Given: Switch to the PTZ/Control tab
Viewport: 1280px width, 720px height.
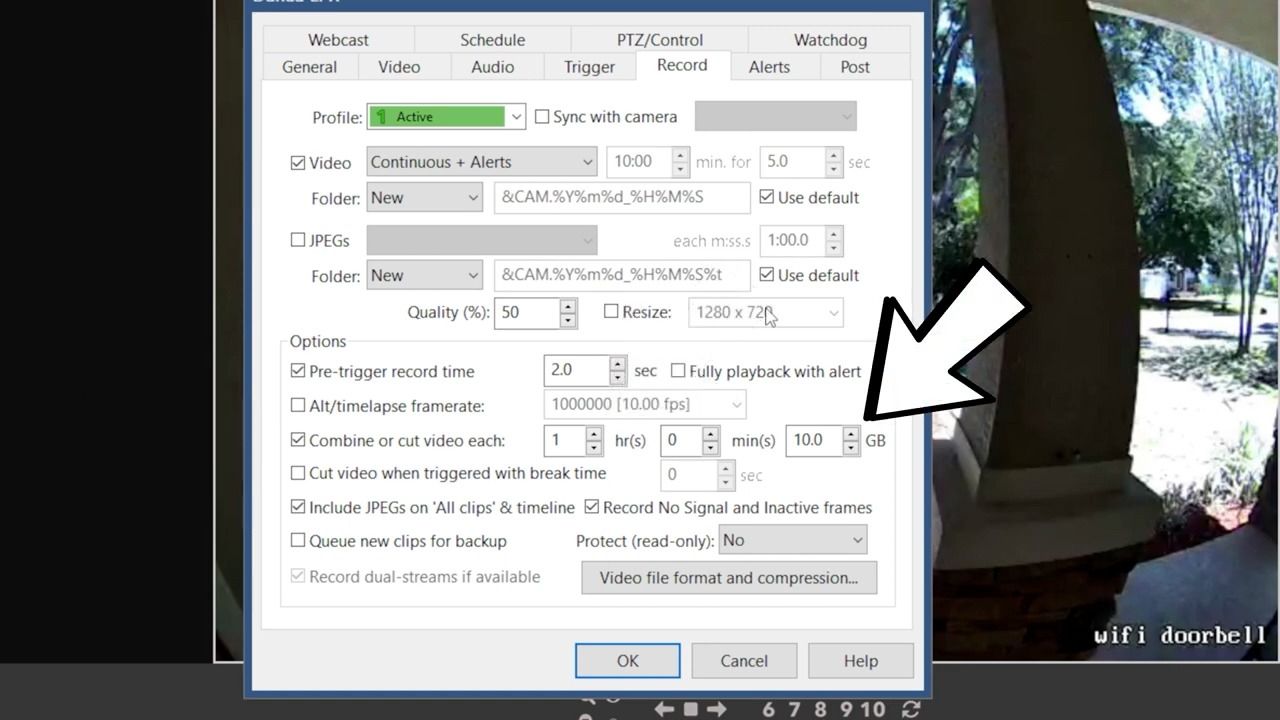Looking at the screenshot, I should click(660, 40).
